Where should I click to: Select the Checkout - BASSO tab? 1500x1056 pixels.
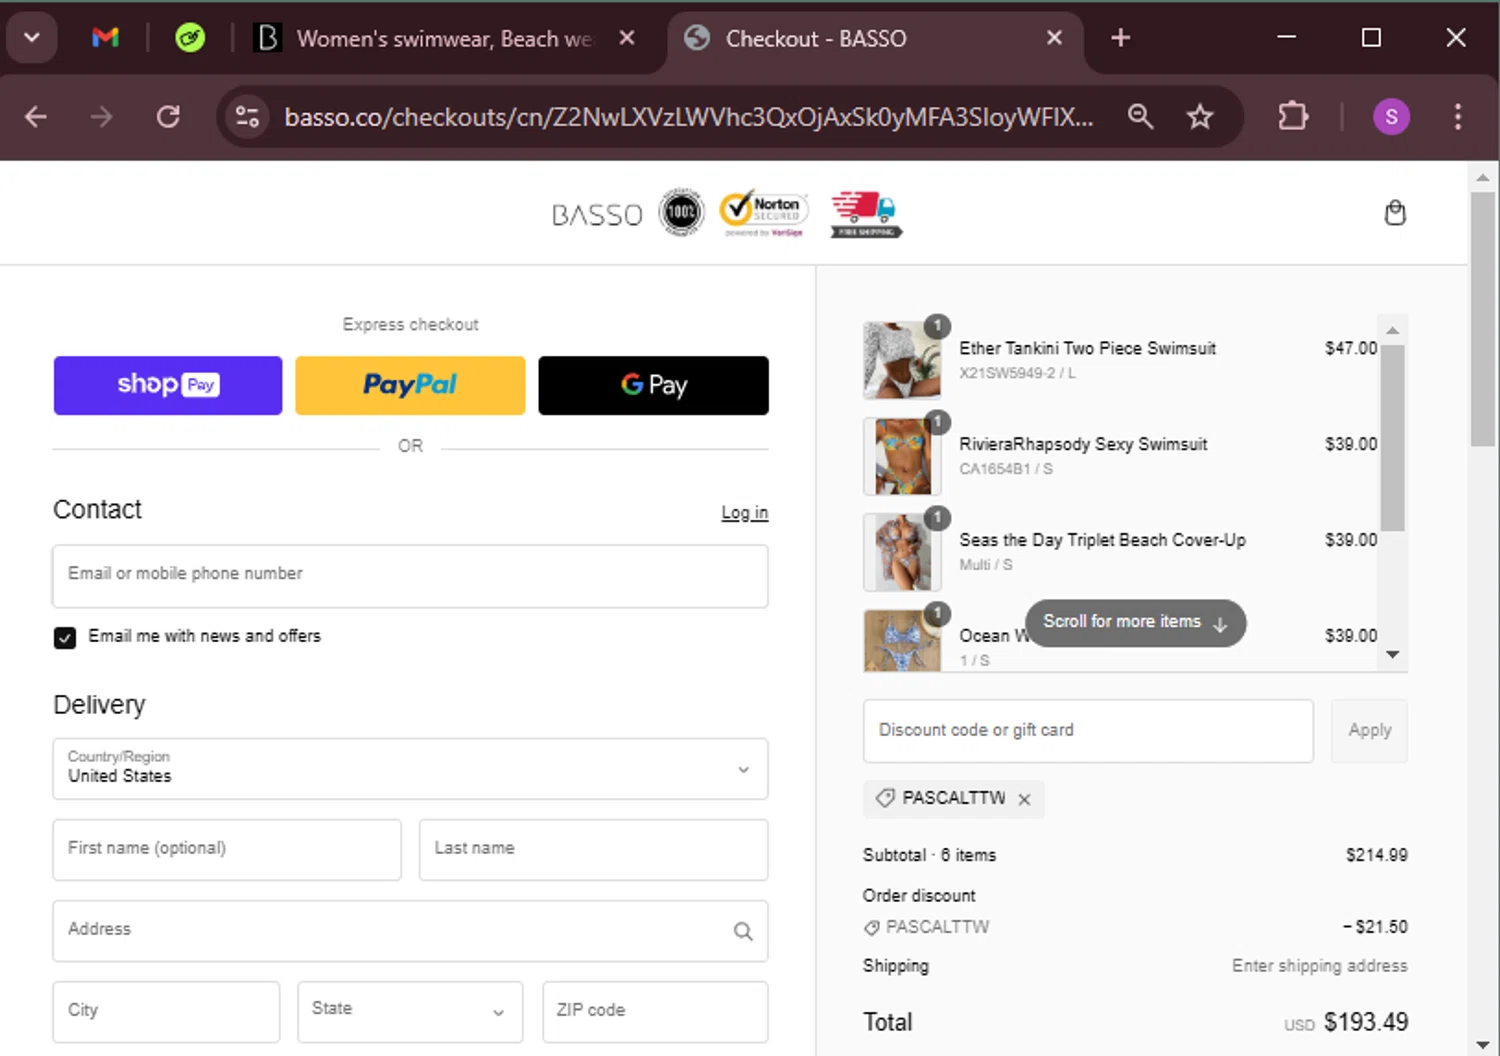(x=815, y=38)
